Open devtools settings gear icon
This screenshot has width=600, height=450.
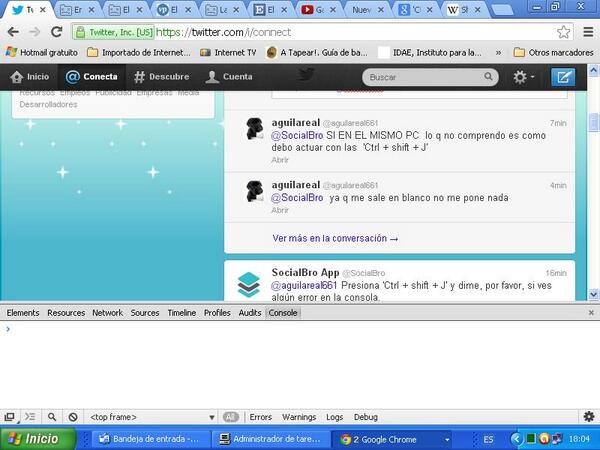(589, 417)
